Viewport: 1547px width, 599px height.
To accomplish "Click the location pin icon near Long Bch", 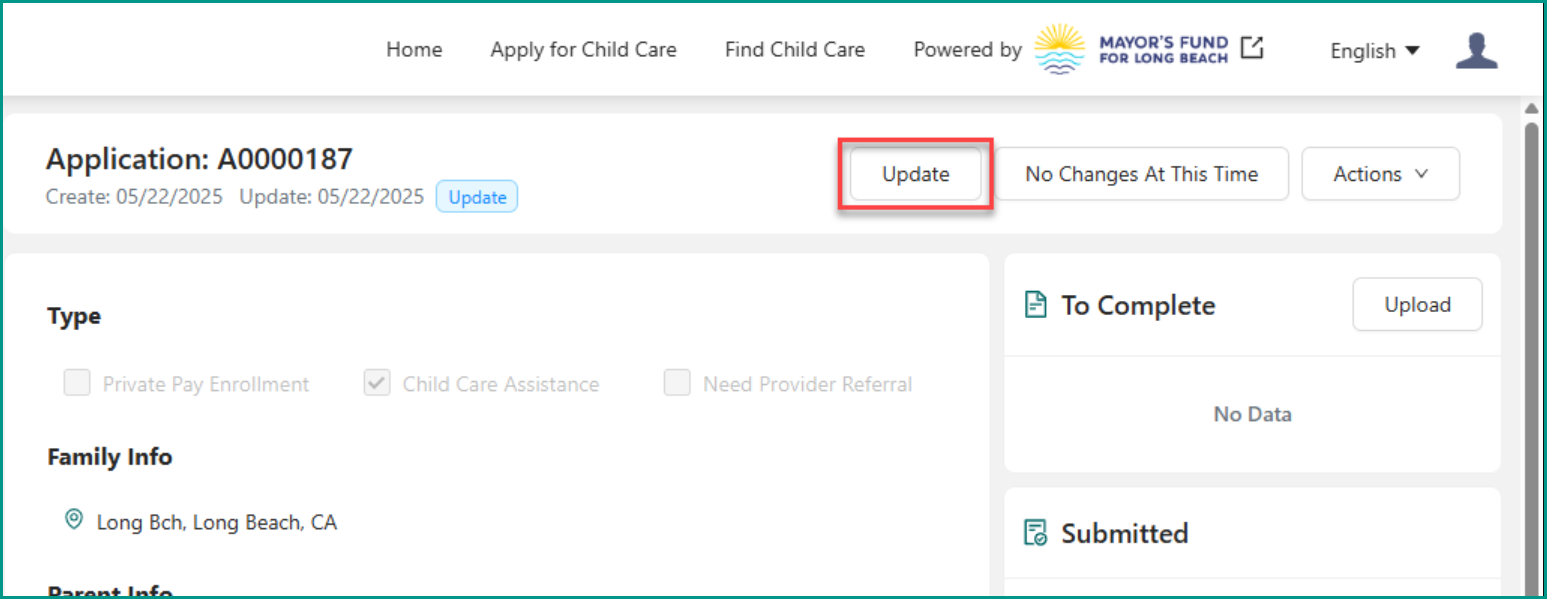I will coord(73,520).
